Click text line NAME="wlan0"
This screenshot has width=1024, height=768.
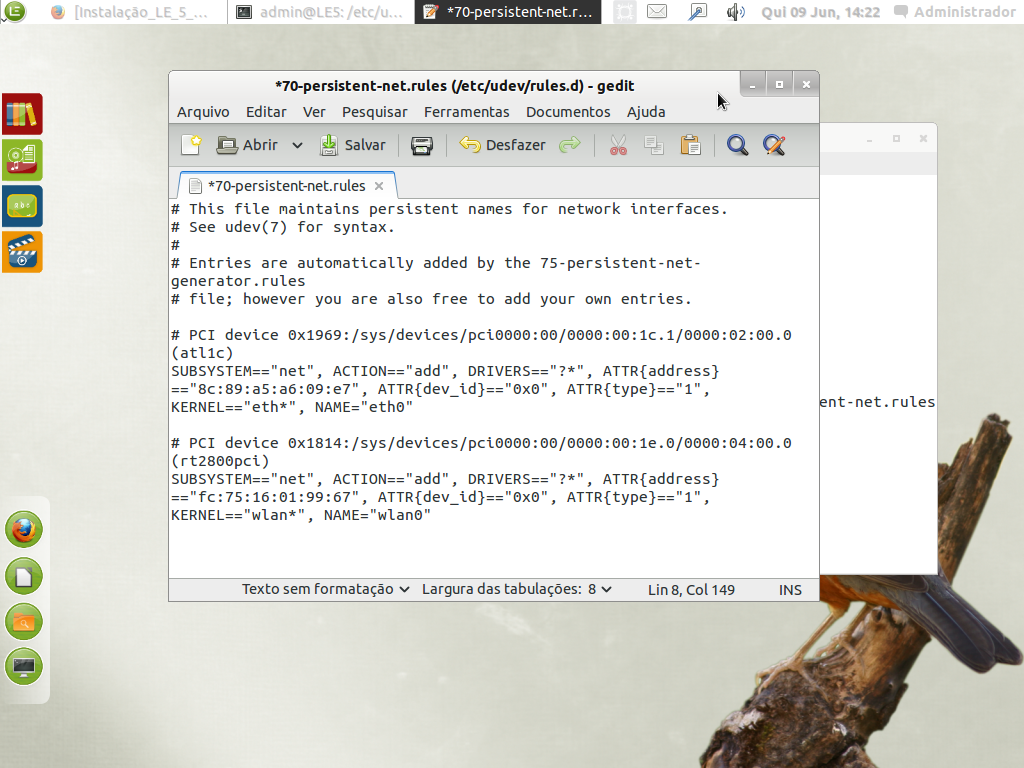301,515
